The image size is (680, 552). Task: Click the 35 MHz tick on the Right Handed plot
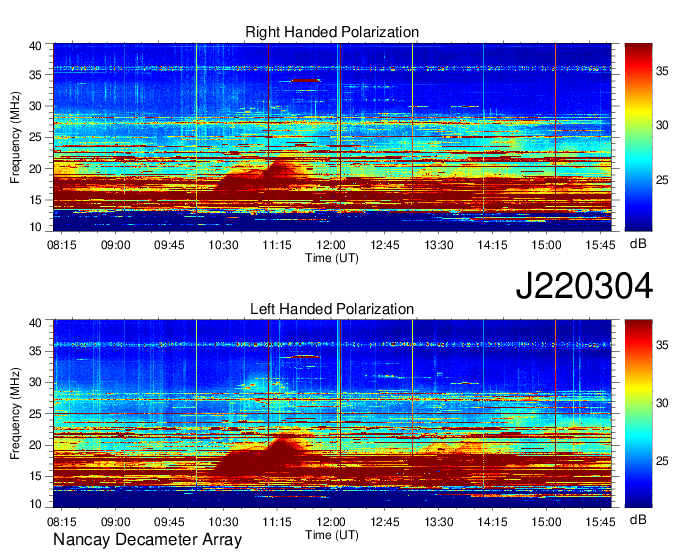(36, 75)
